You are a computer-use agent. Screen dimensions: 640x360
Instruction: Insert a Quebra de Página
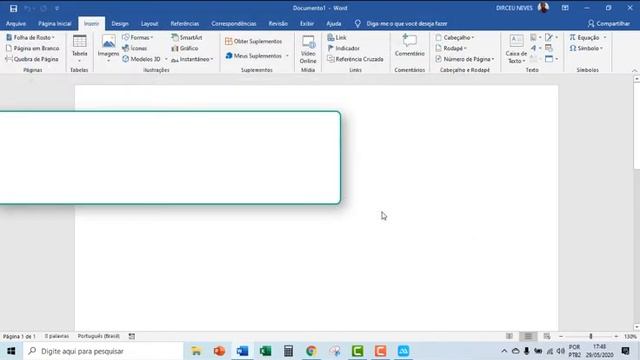pos(32,59)
